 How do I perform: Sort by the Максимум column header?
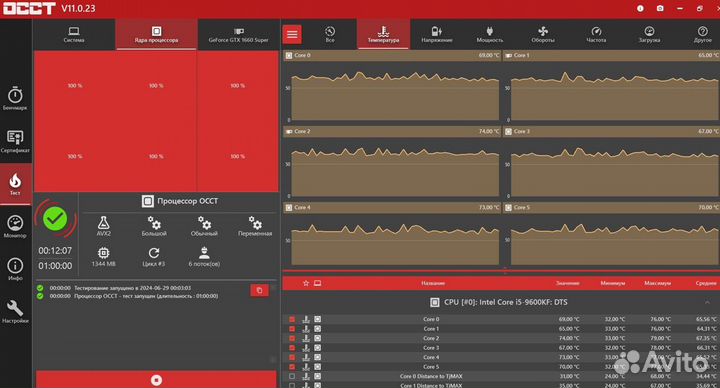pos(658,283)
